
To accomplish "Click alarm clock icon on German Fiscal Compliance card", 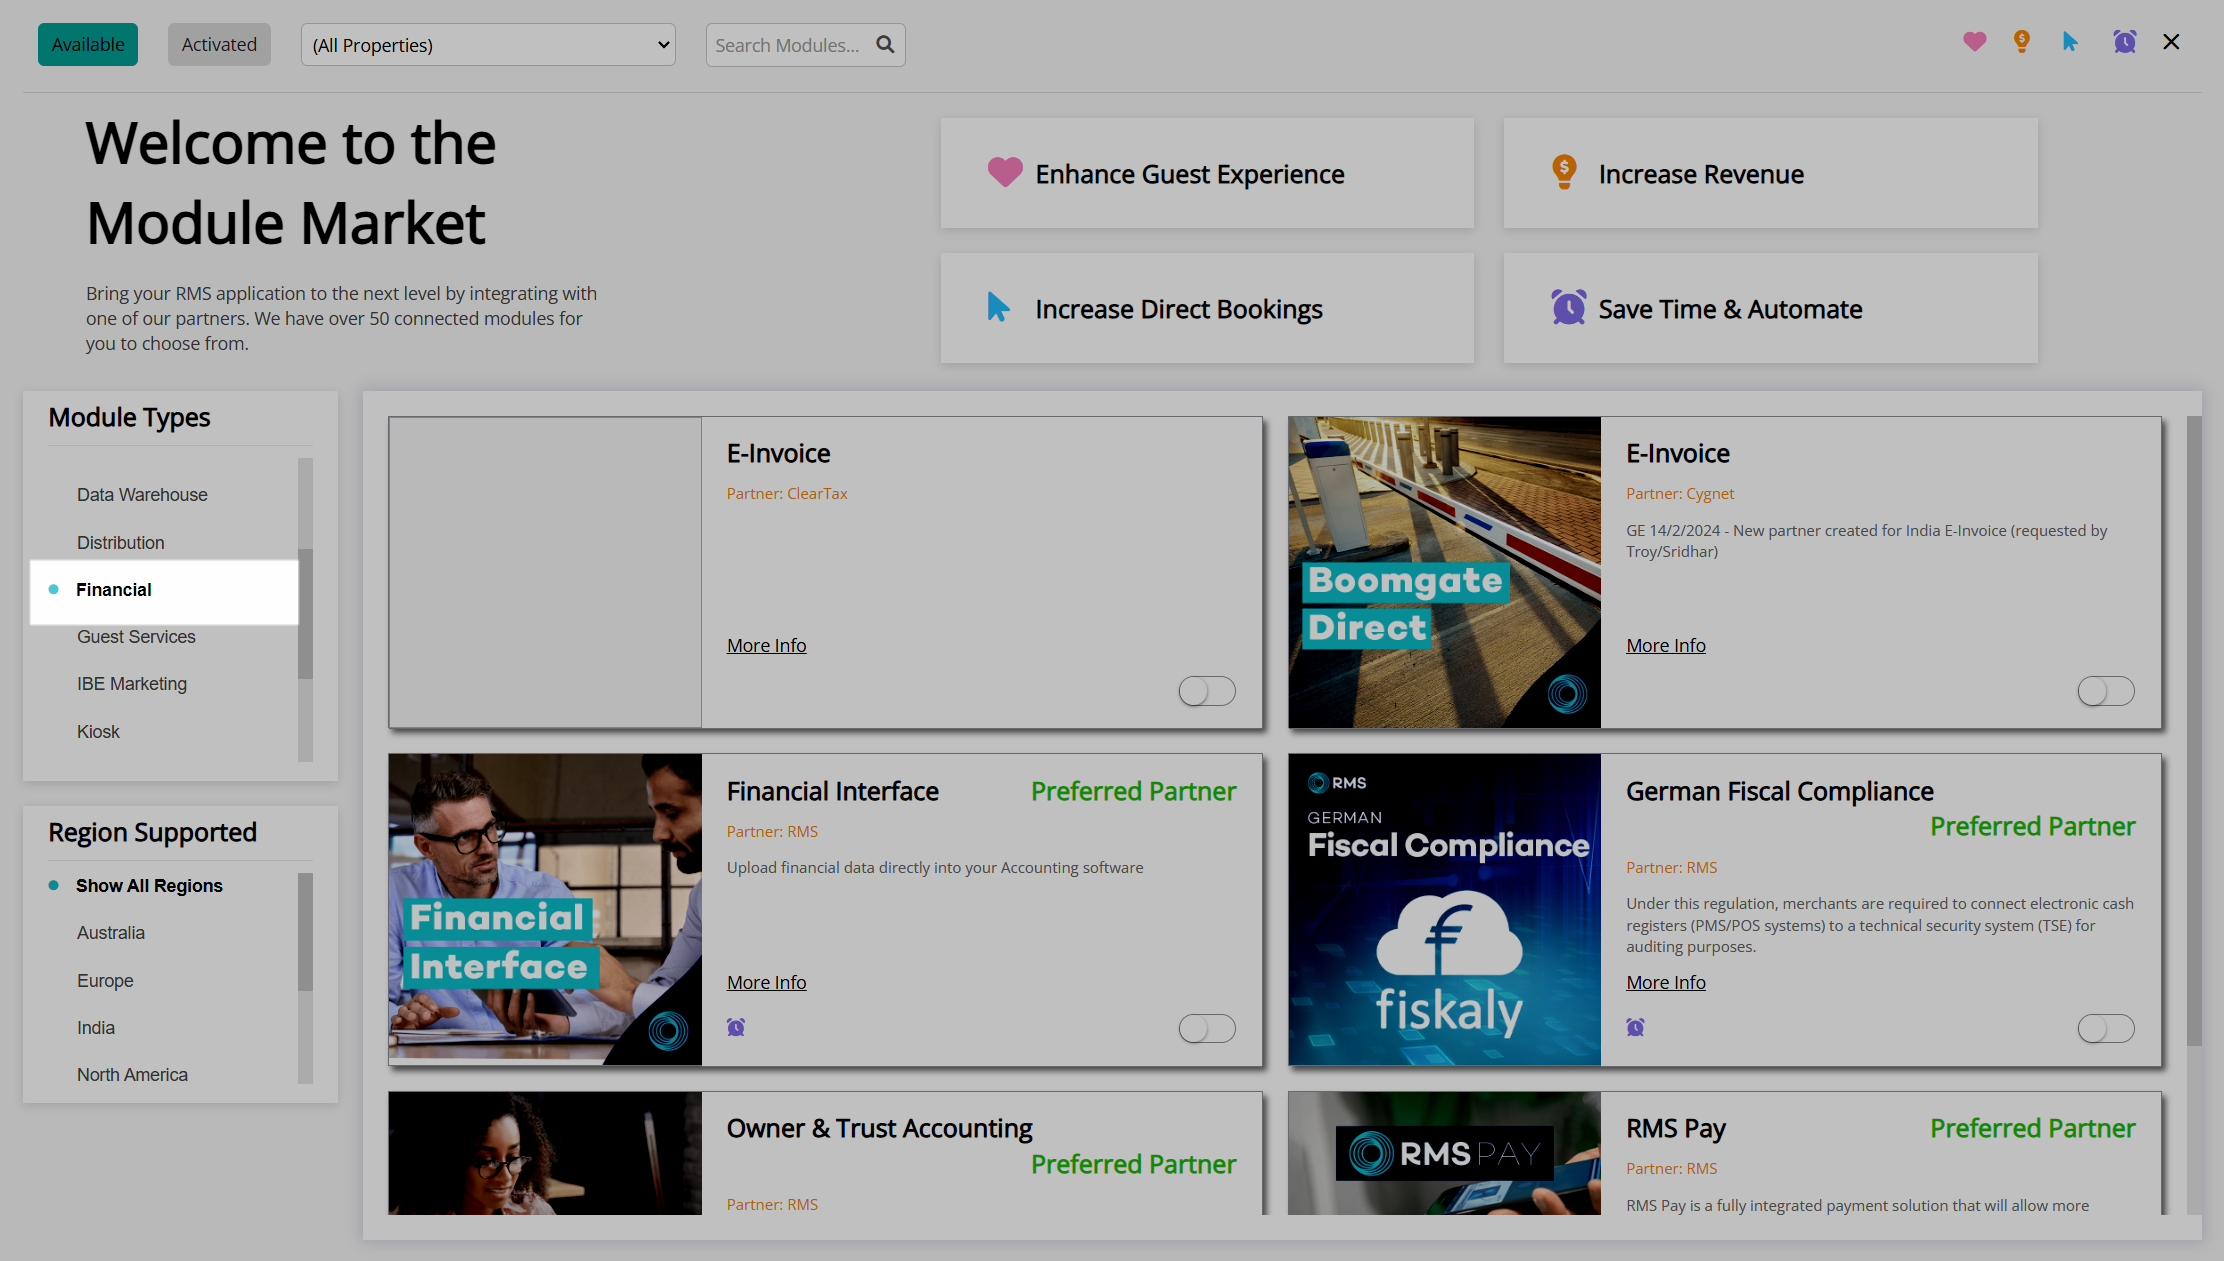I will [1635, 1027].
